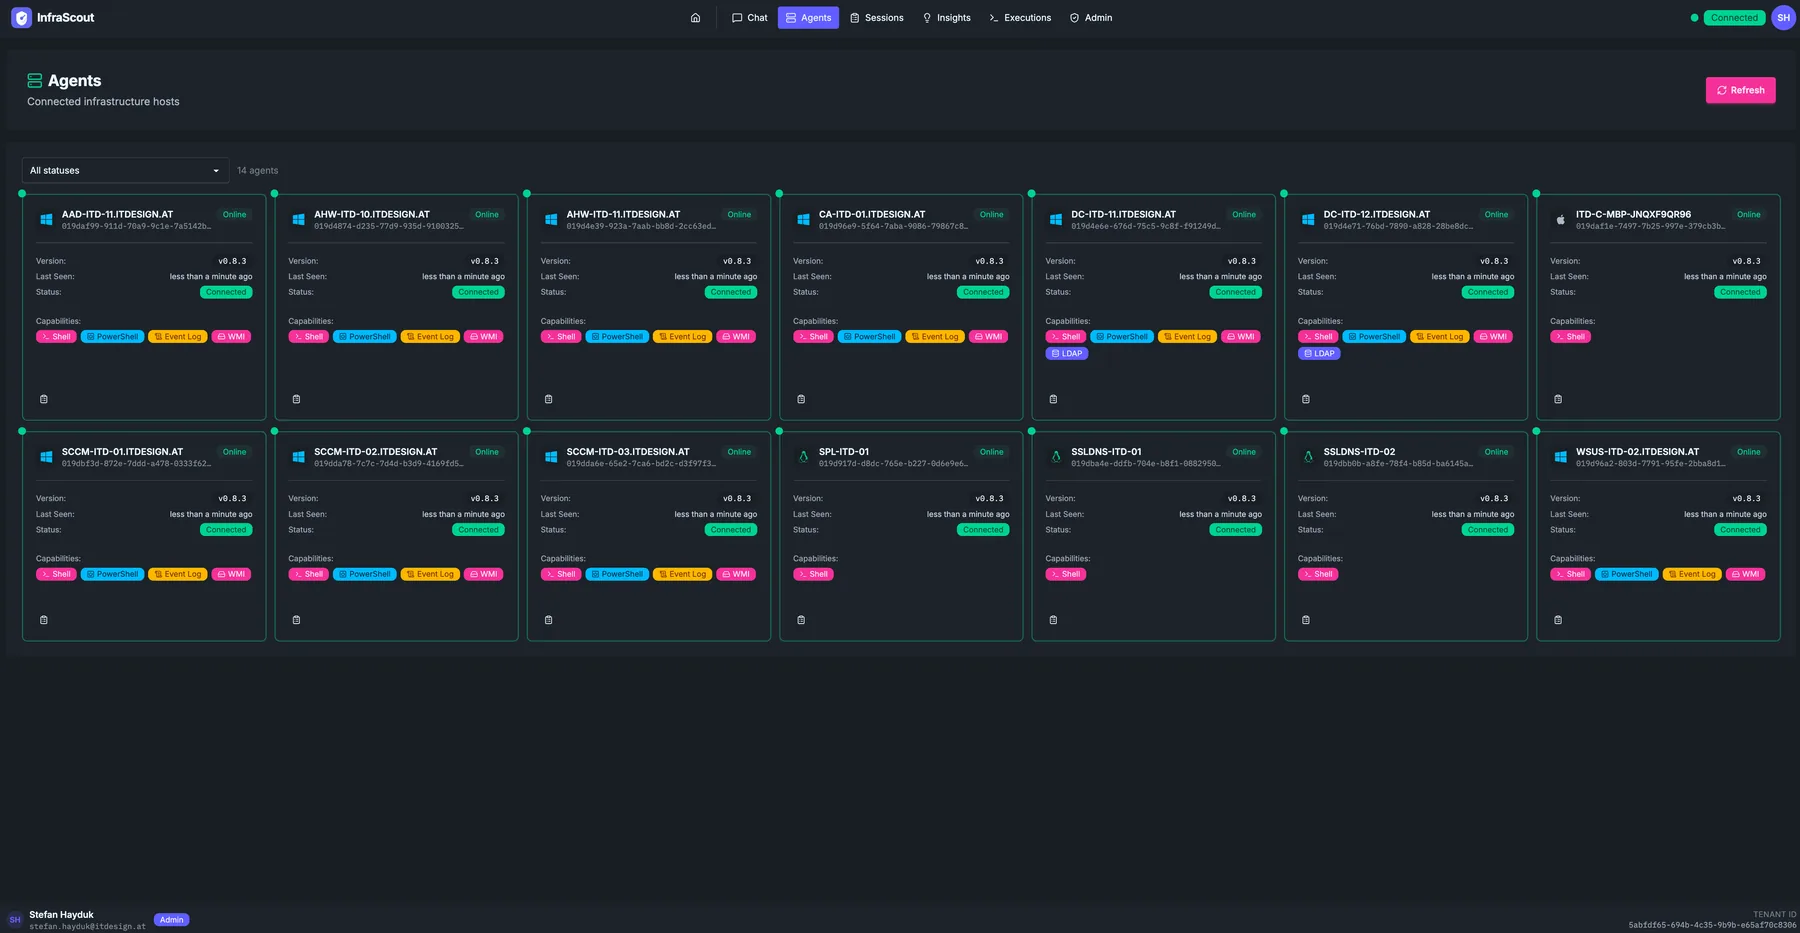Click clipboard icon on SCCM-ITD-03 card
Viewport: 1800px width, 933px height.
(x=549, y=620)
